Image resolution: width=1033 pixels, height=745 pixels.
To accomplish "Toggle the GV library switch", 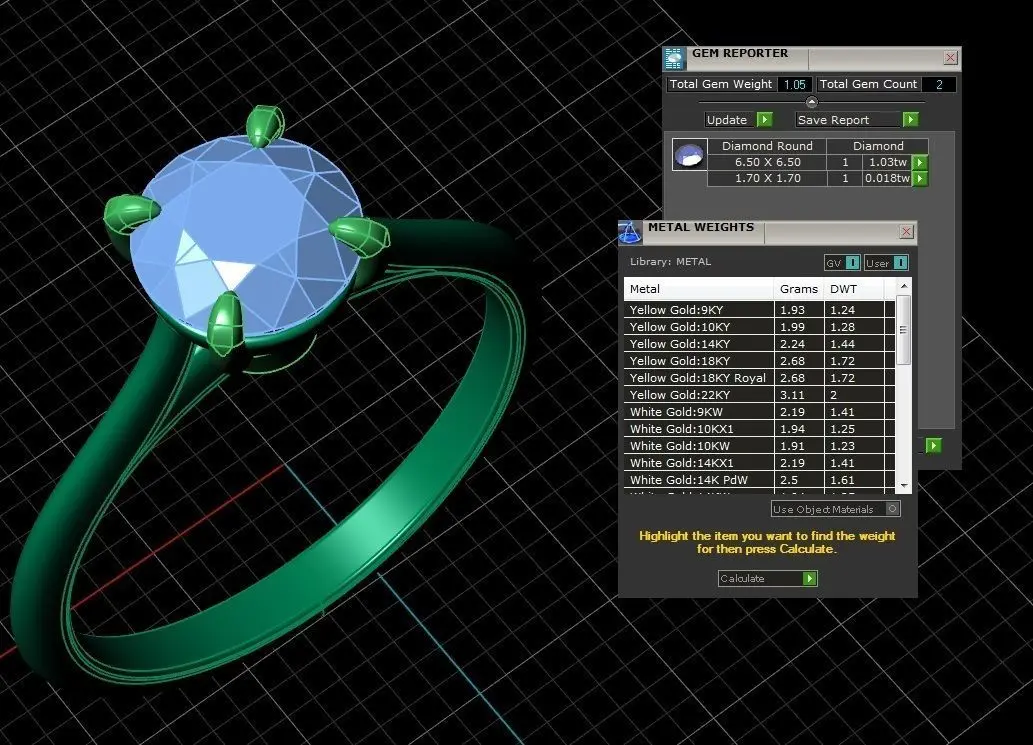I will pos(852,263).
